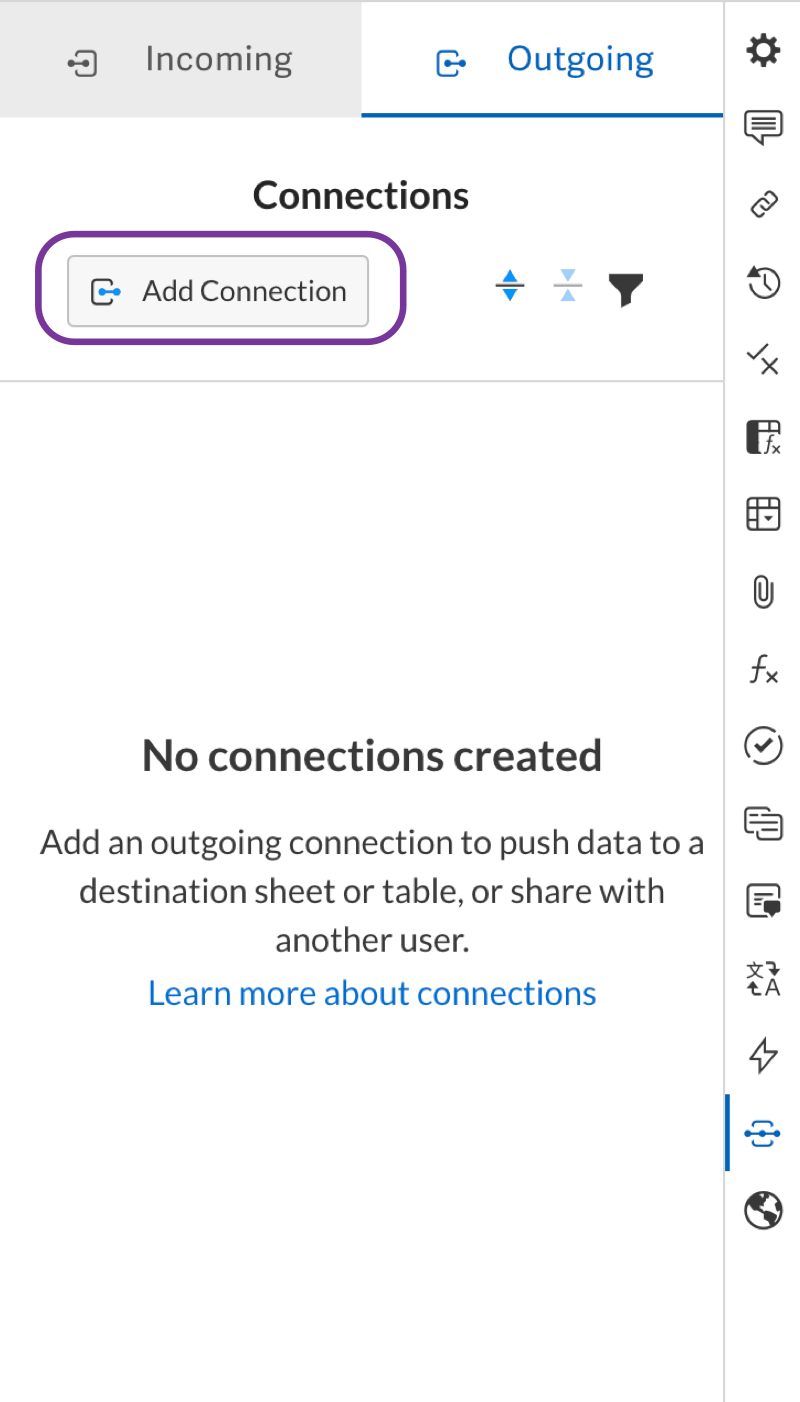Click the checkmark and X validation icon
The image size is (800, 1402).
763,359
